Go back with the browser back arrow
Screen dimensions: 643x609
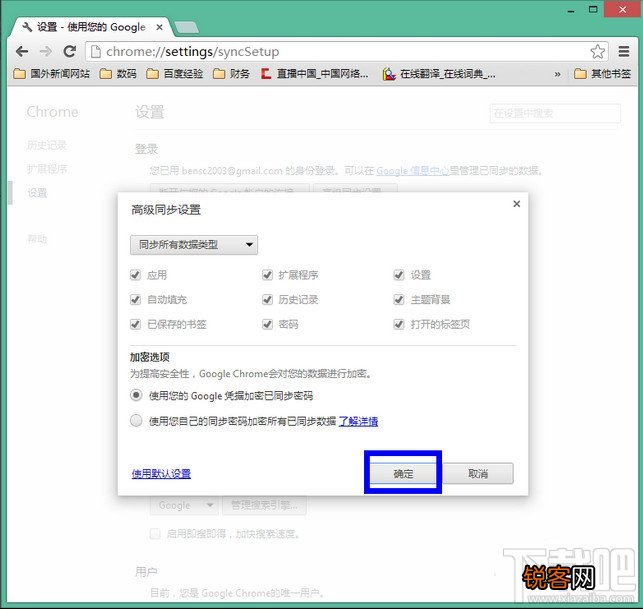pos(22,52)
